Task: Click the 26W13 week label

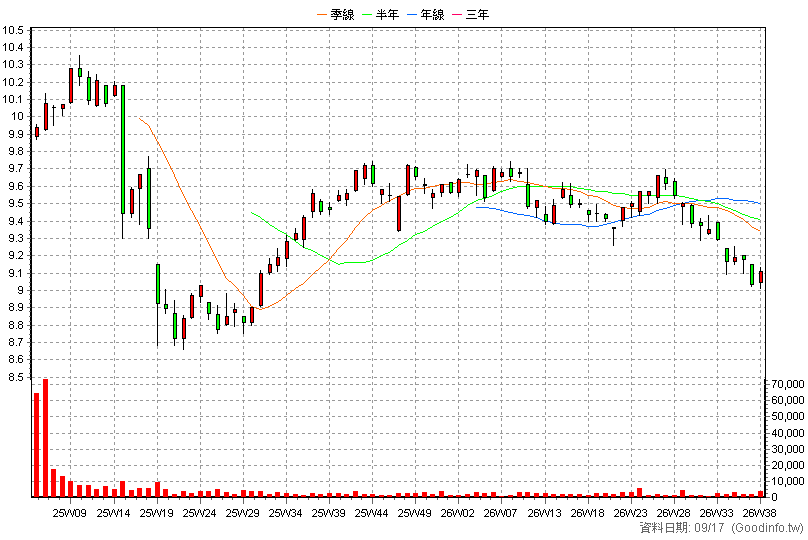Action: click(x=545, y=513)
